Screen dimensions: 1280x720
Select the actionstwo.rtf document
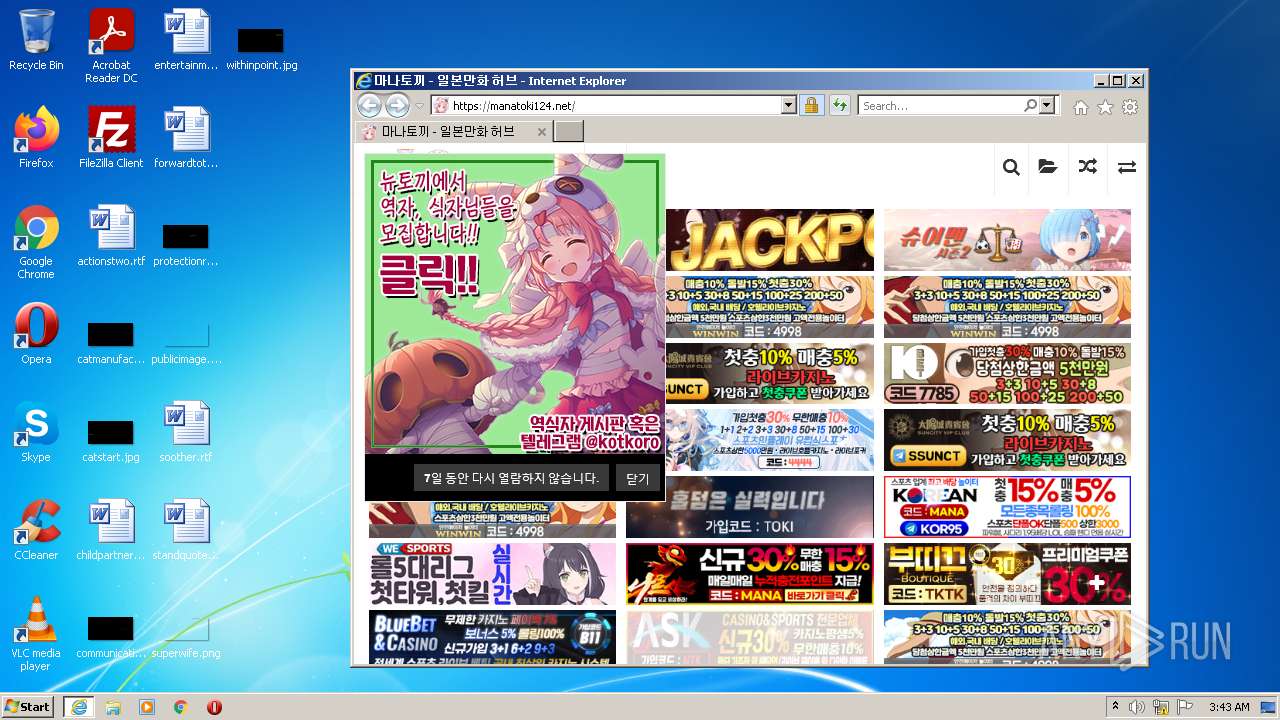pos(111,236)
